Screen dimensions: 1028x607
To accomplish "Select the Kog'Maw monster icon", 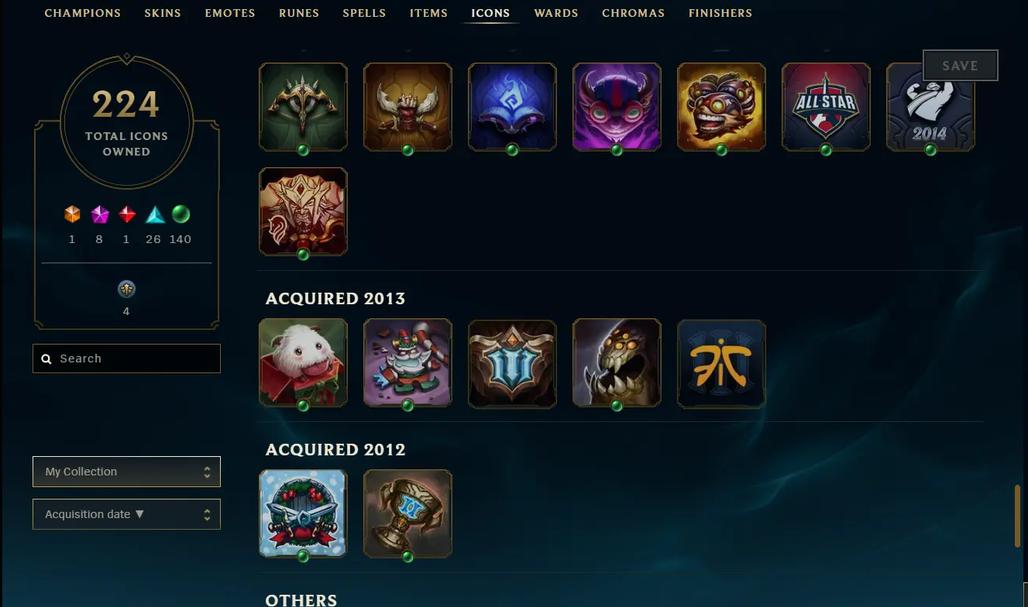I will [616, 363].
